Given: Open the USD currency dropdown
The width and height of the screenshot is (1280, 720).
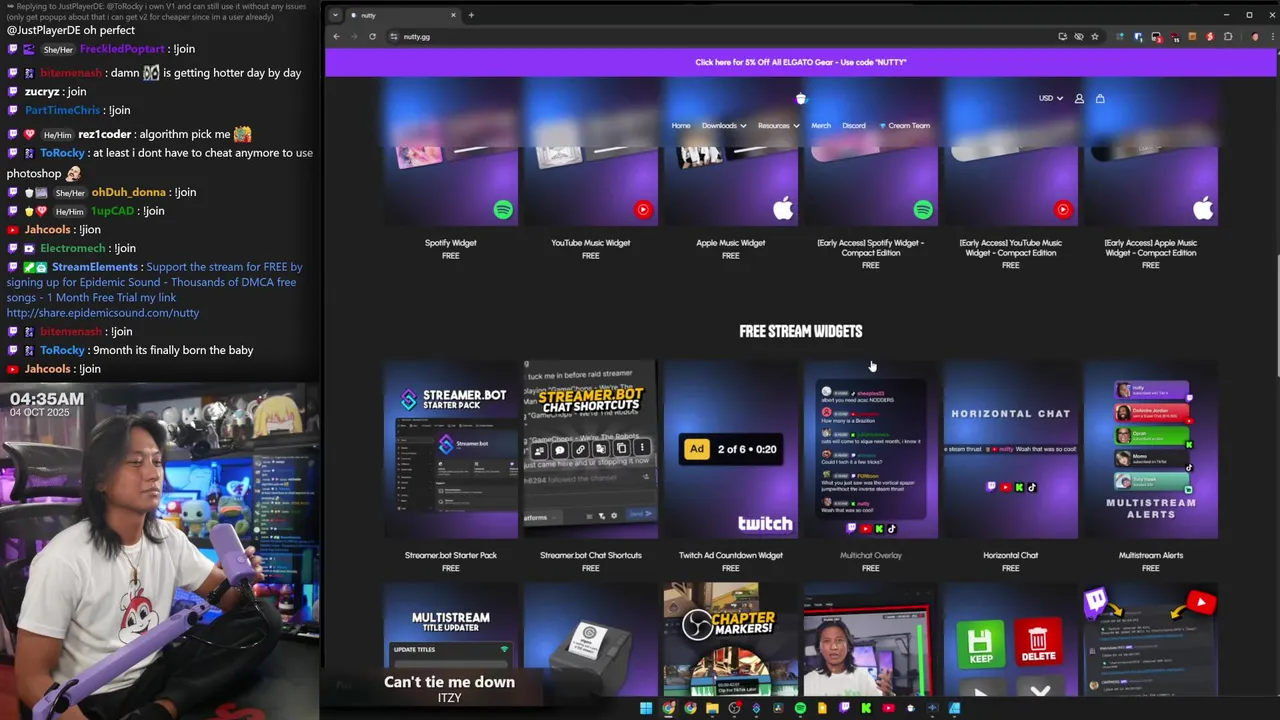Looking at the screenshot, I should [x=1050, y=98].
